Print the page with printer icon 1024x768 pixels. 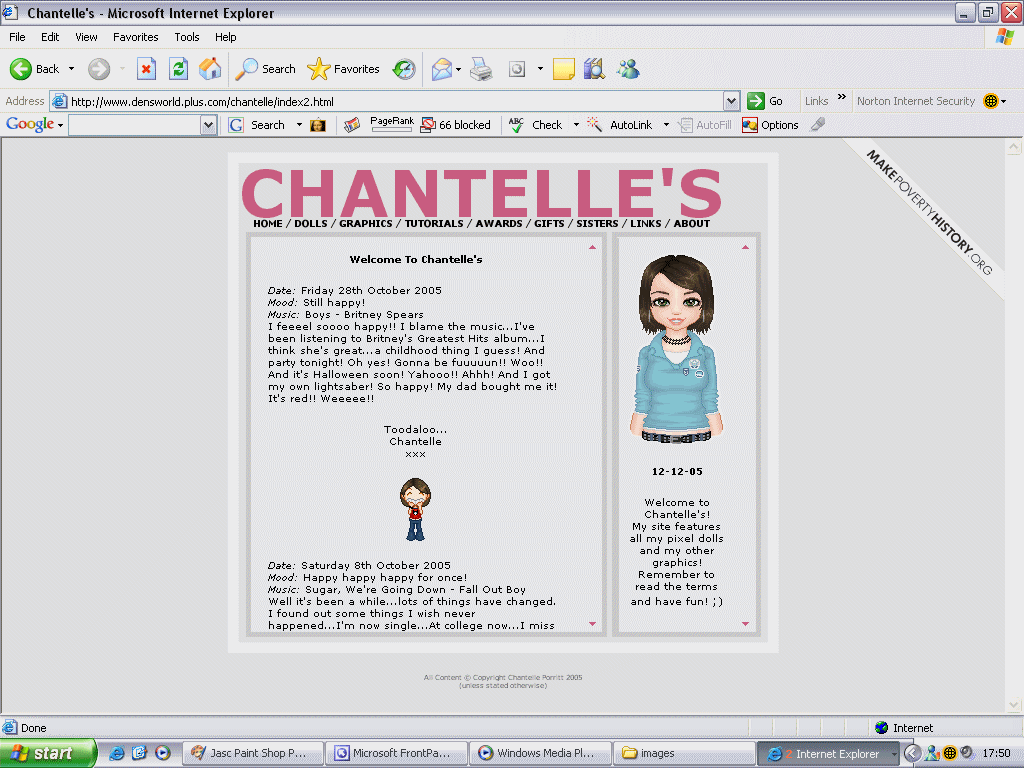481,69
